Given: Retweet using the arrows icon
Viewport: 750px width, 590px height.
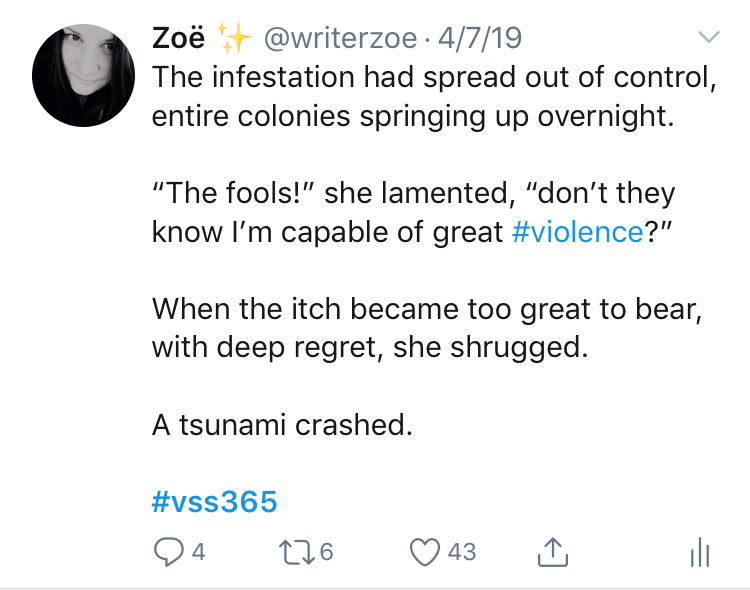Looking at the screenshot, I should pyautogui.click(x=297, y=552).
